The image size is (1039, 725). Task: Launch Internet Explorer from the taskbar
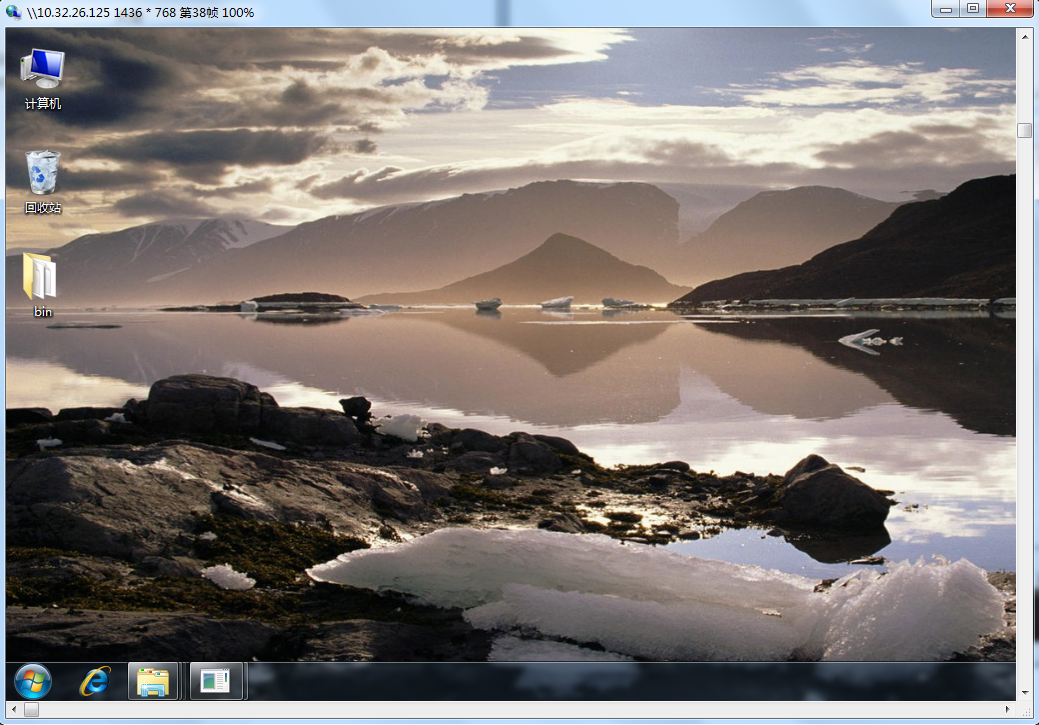tap(95, 681)
